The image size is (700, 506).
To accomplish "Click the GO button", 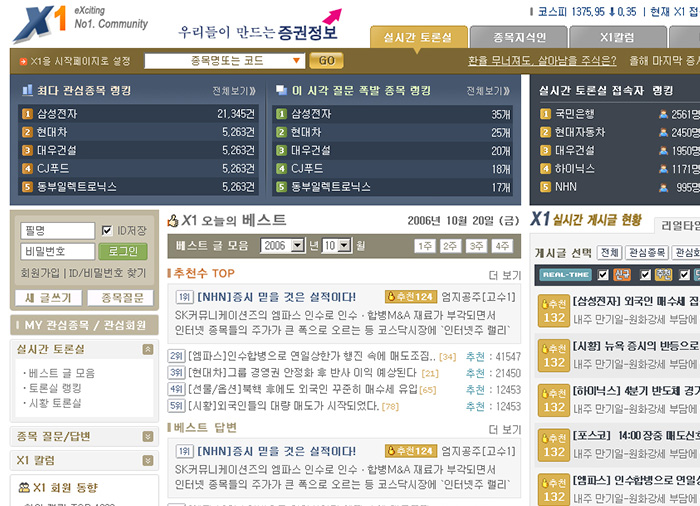I will 326,61.
